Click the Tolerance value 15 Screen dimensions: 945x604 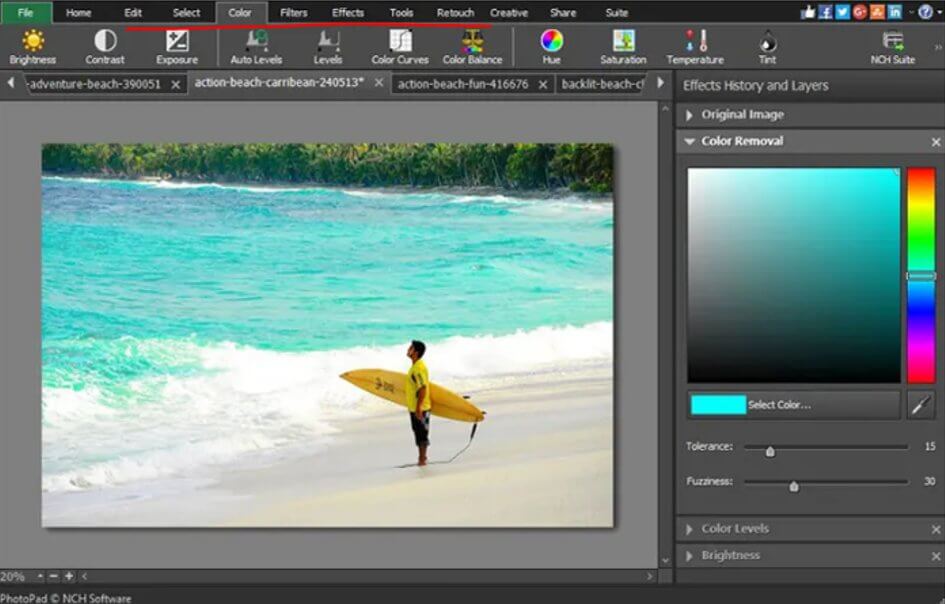929,447
